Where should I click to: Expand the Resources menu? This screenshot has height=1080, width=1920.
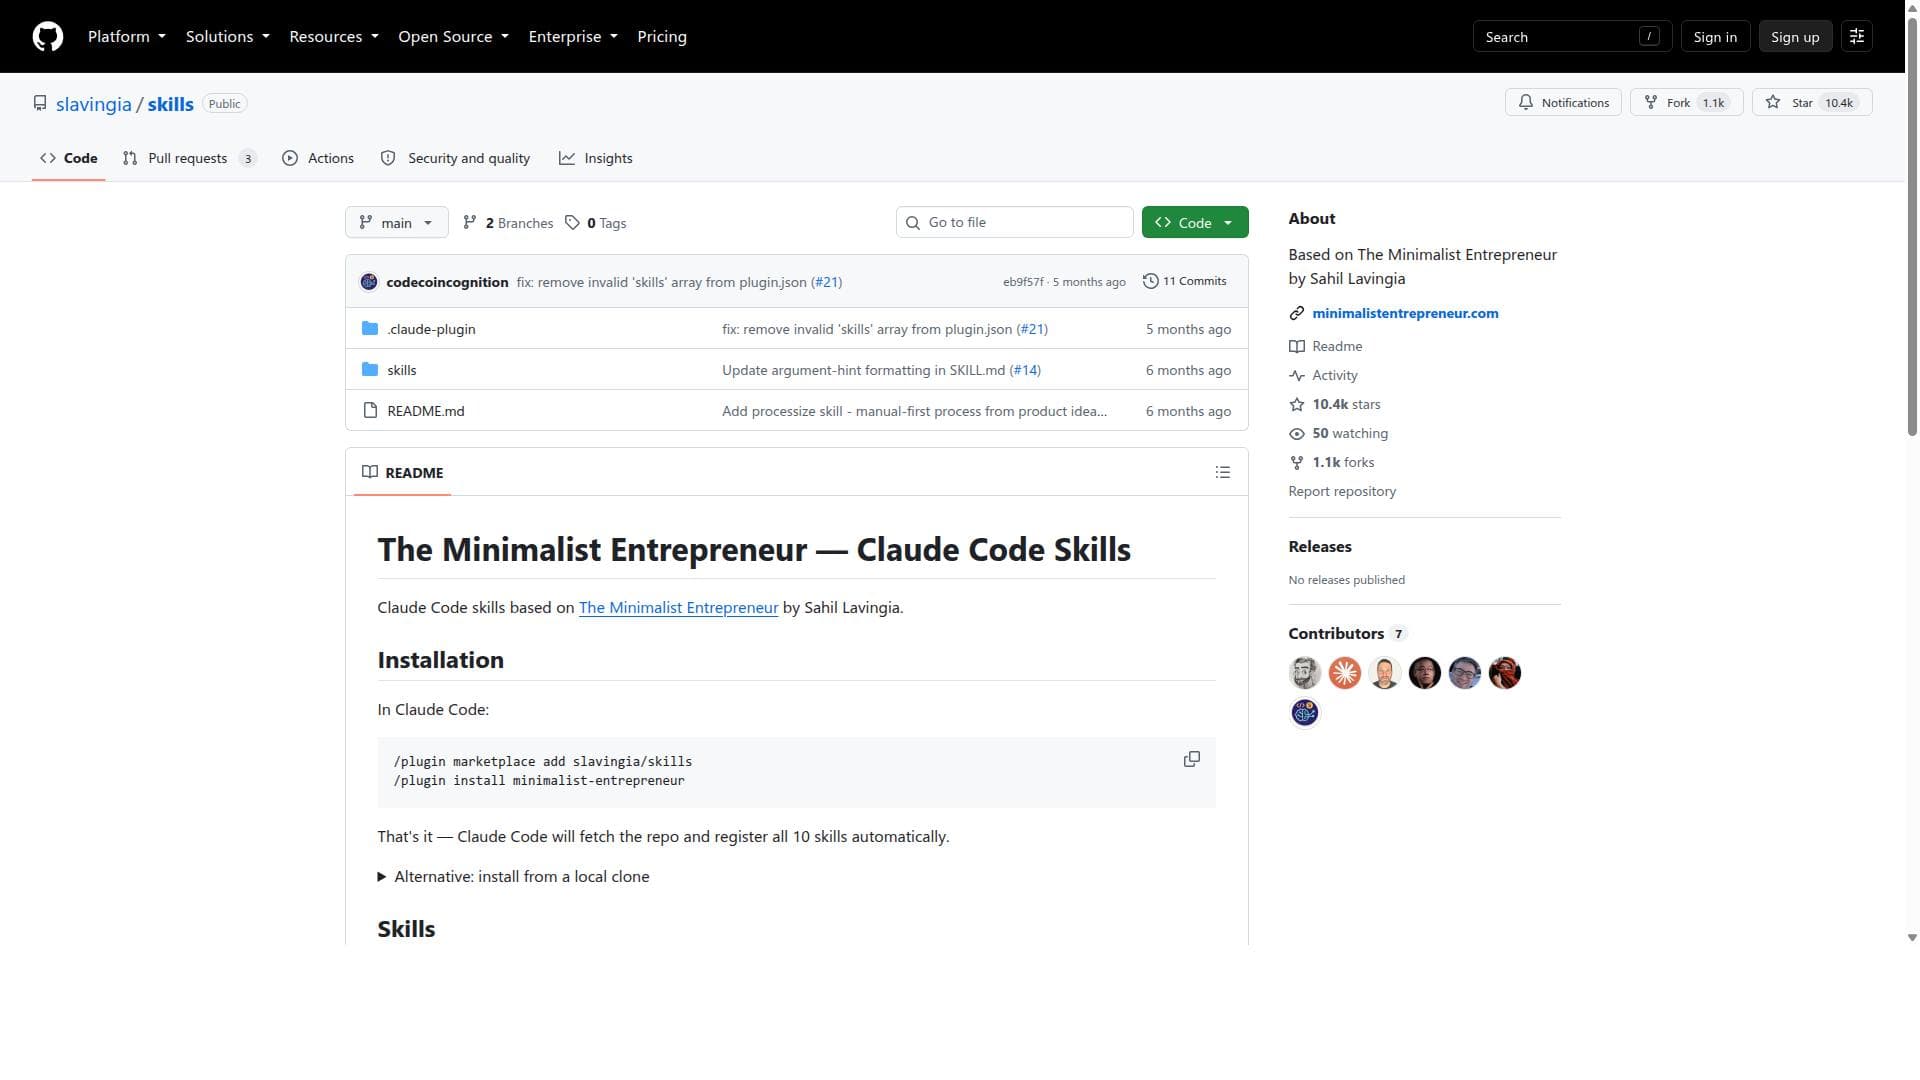[334, 37]
